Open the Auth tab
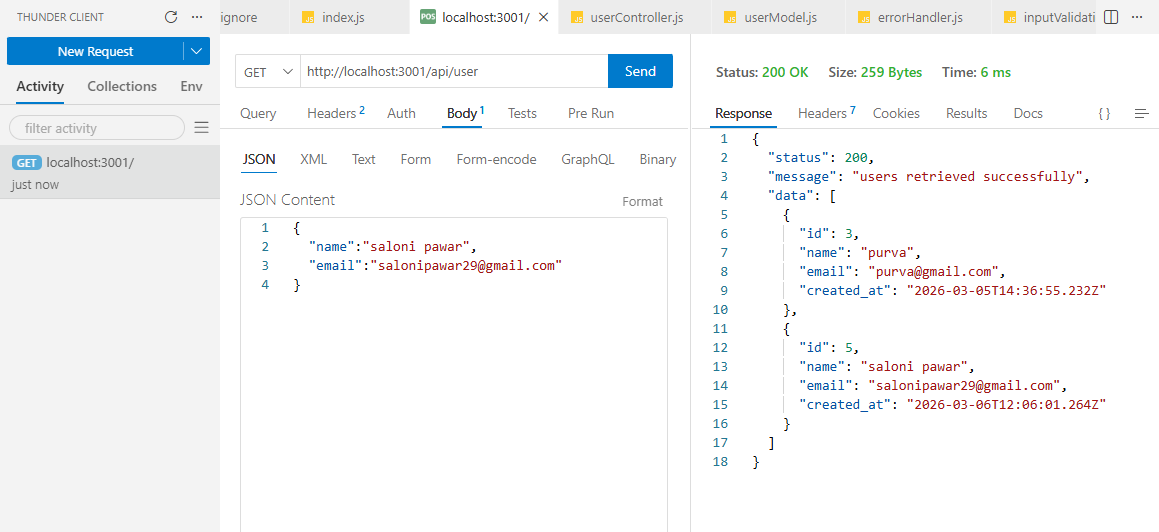This screenshot has height=532, width=1159. (401, 113)
